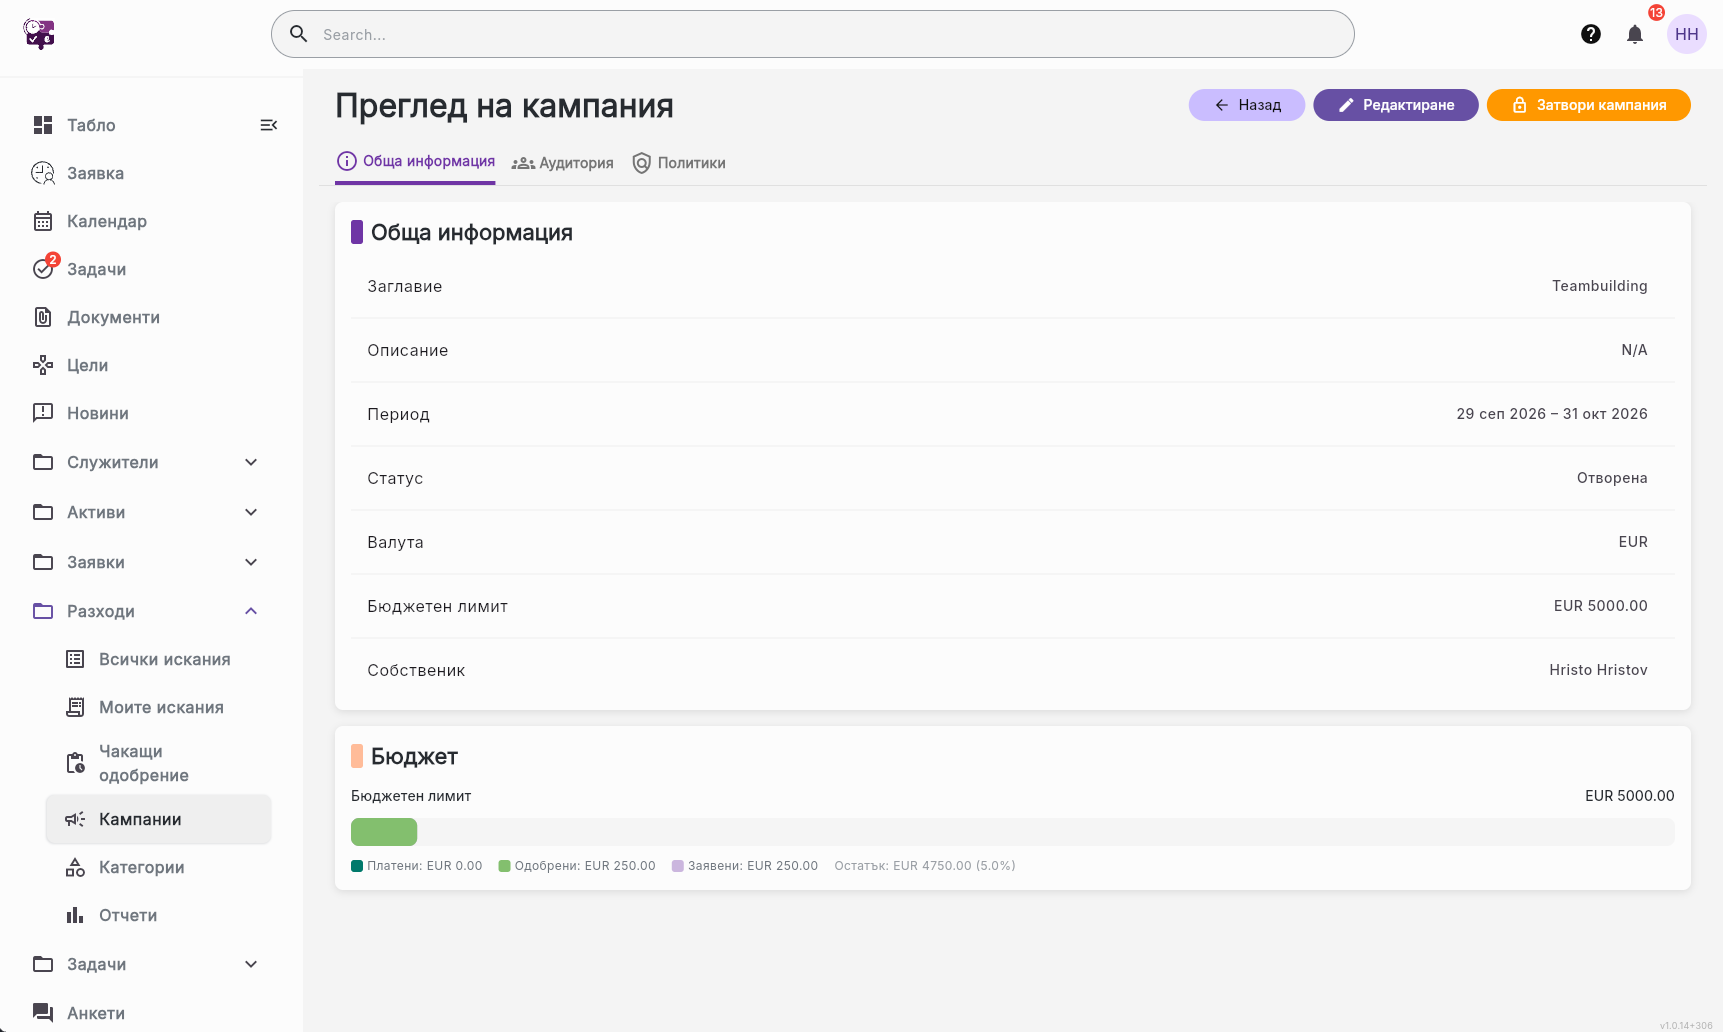Open notifications bell with 13 badge

pyautogui.click(x=1635, y=34)
